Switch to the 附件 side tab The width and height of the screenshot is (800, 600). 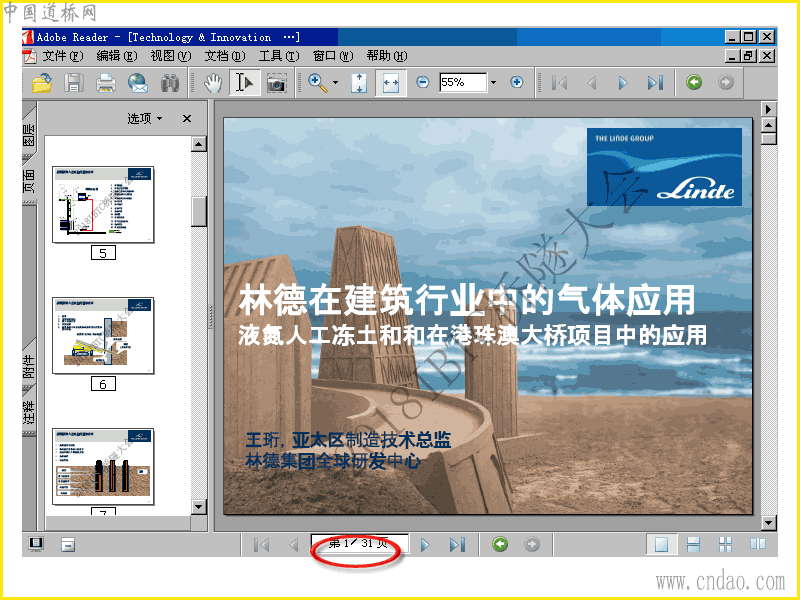click(x=29, y=366)
